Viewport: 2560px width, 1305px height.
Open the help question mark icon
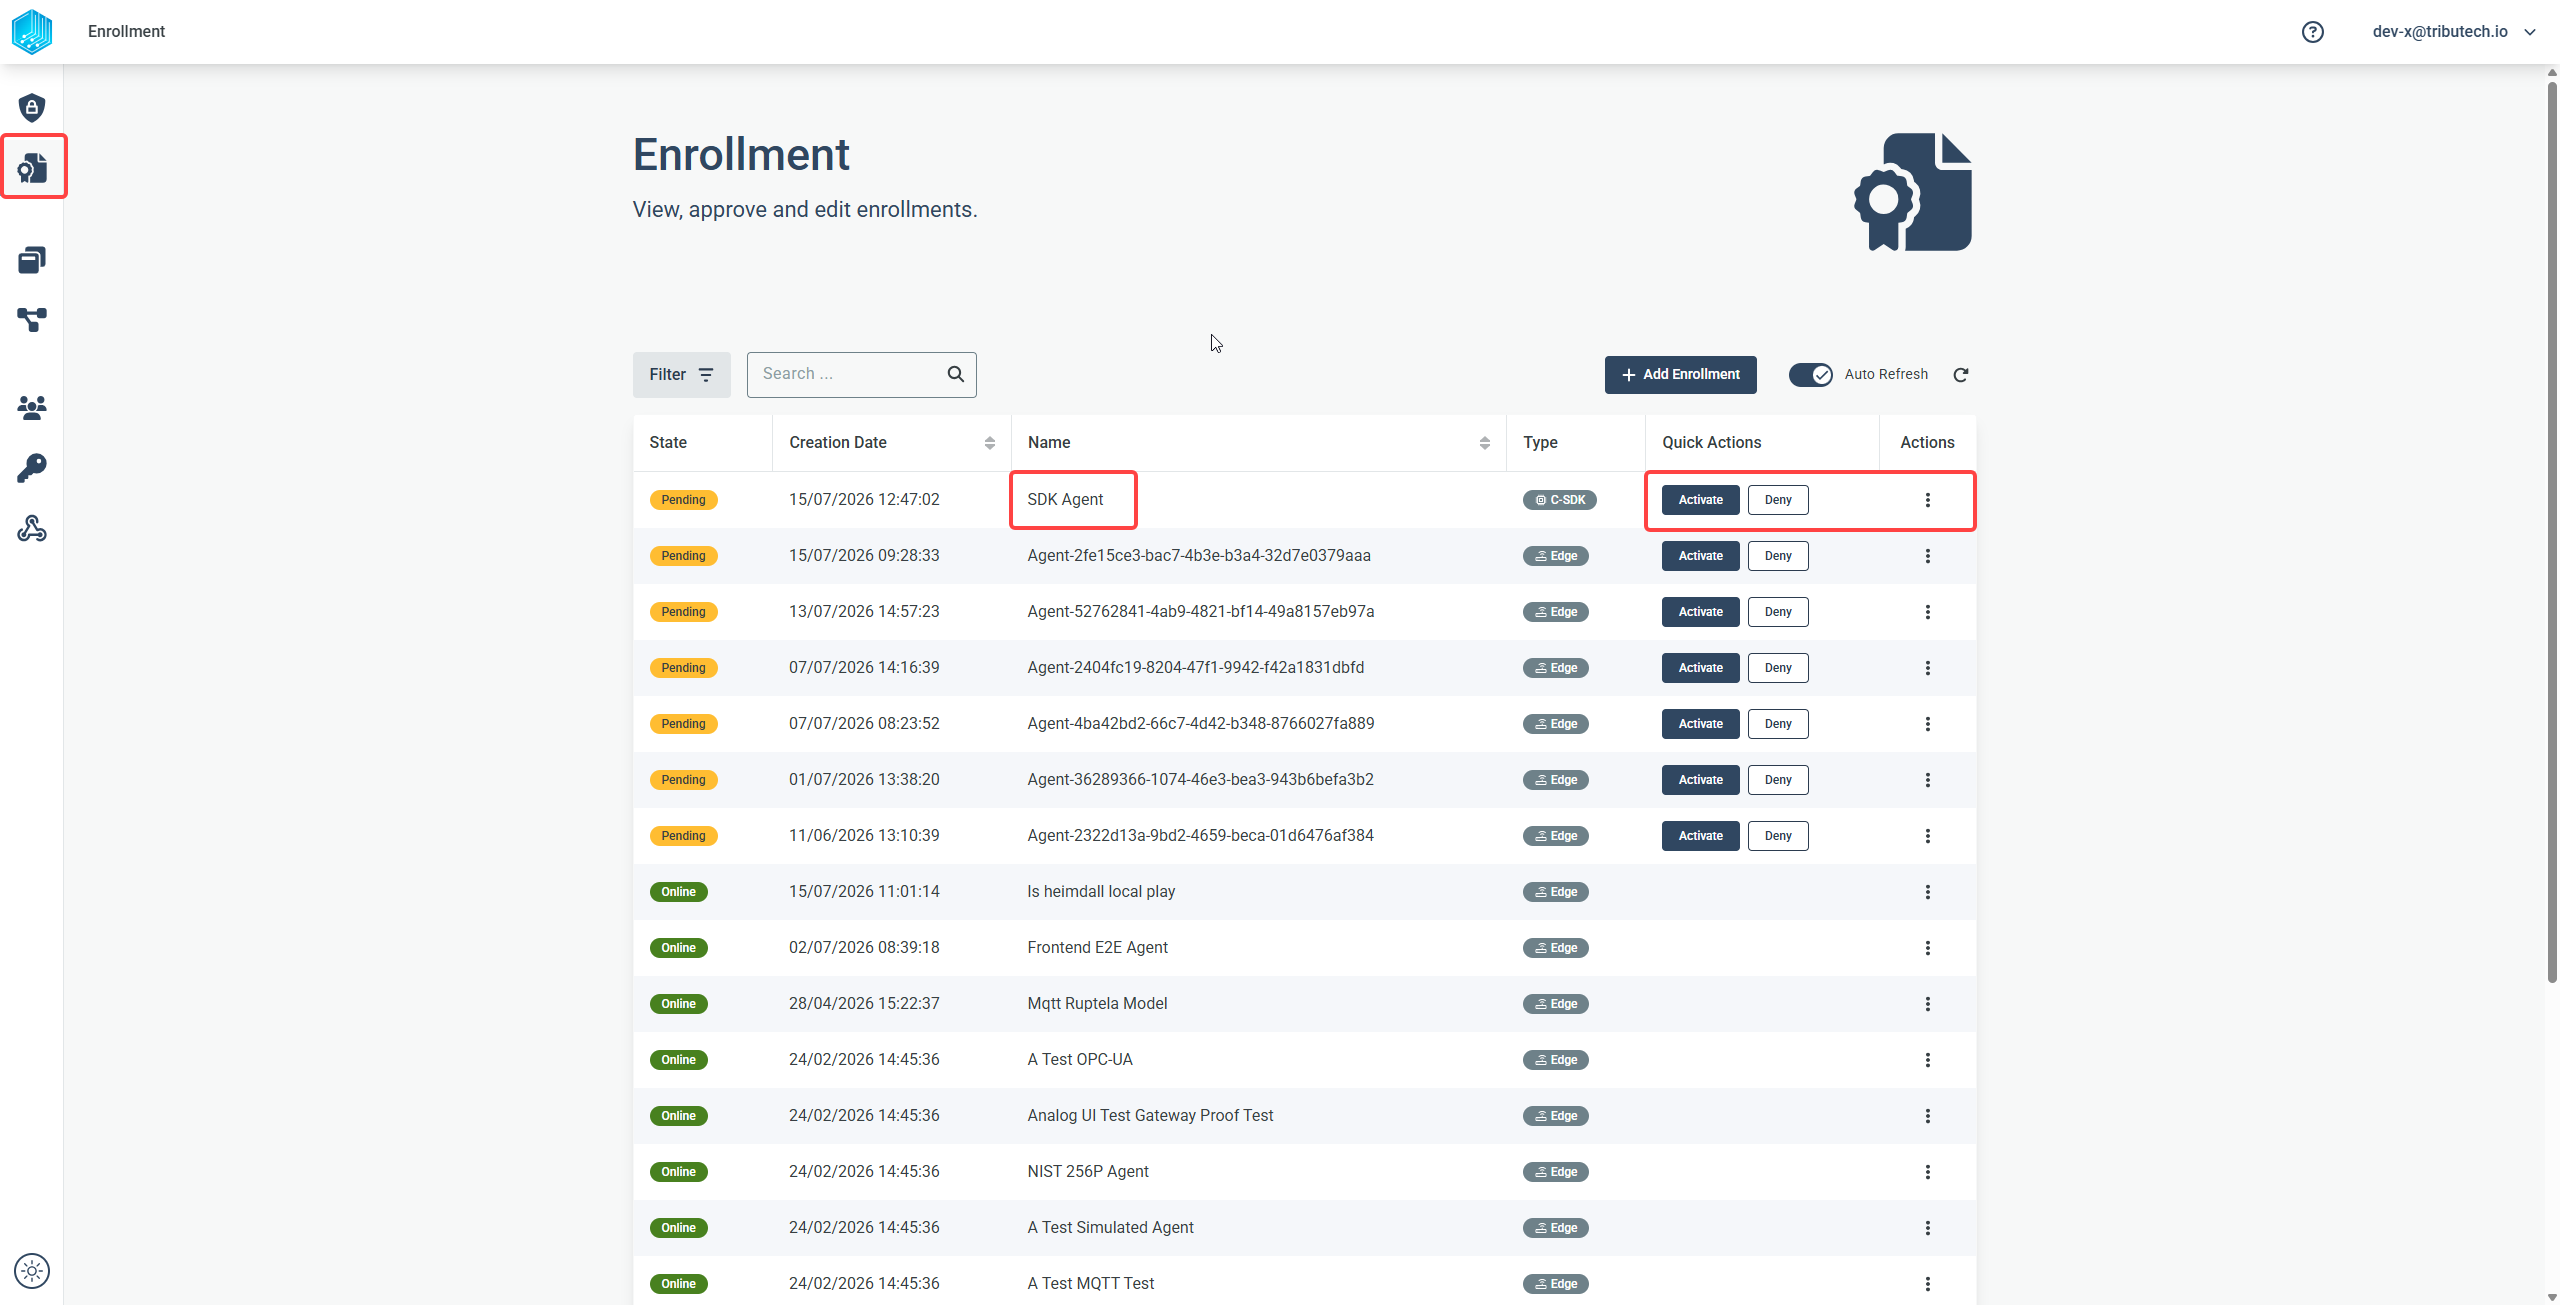pos(2312,32)
